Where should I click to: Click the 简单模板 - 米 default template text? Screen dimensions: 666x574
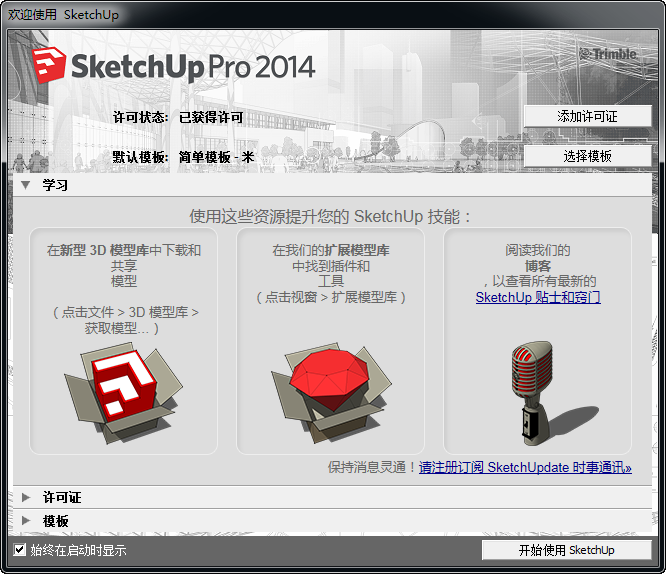216,157
